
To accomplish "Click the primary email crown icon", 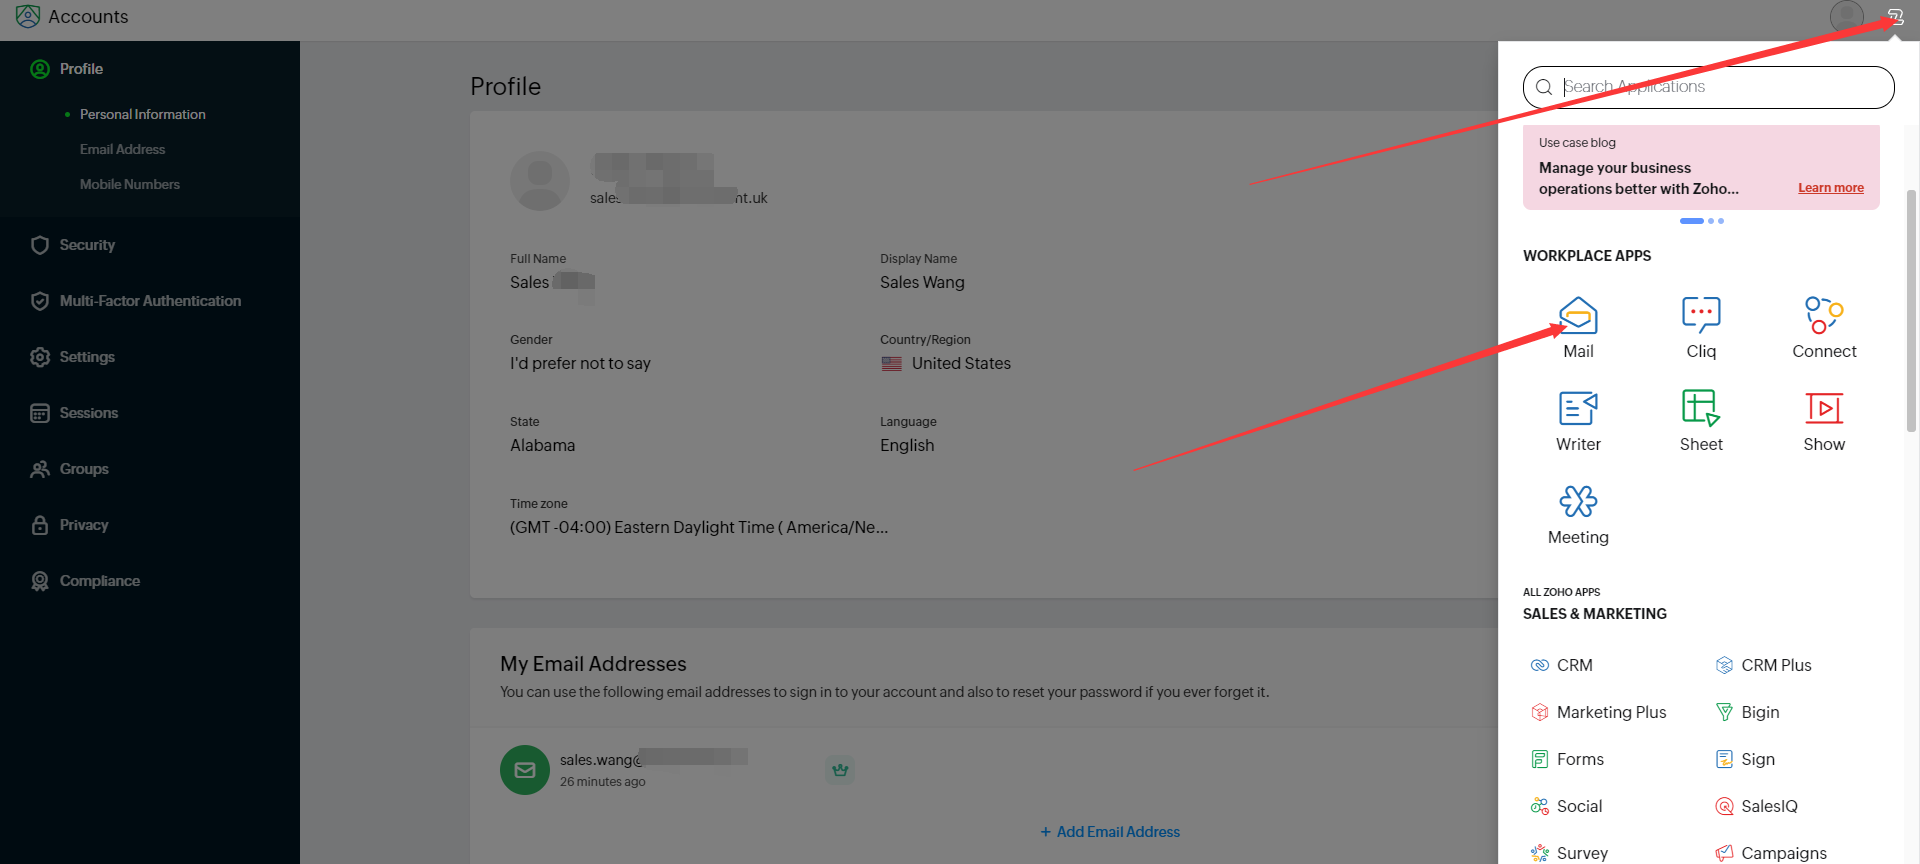I will pyautogui.click(x=840, y=770).
